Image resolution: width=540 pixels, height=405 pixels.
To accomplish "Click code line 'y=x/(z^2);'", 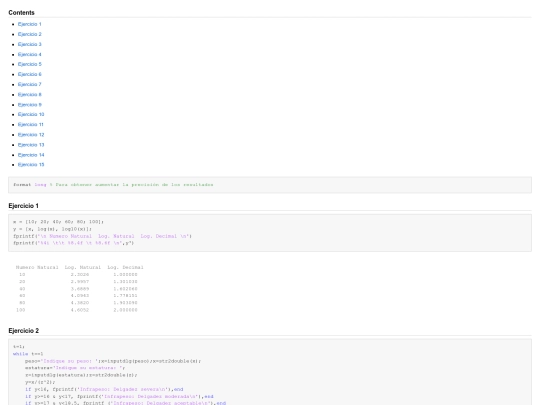I will click(x=40, y=382).
